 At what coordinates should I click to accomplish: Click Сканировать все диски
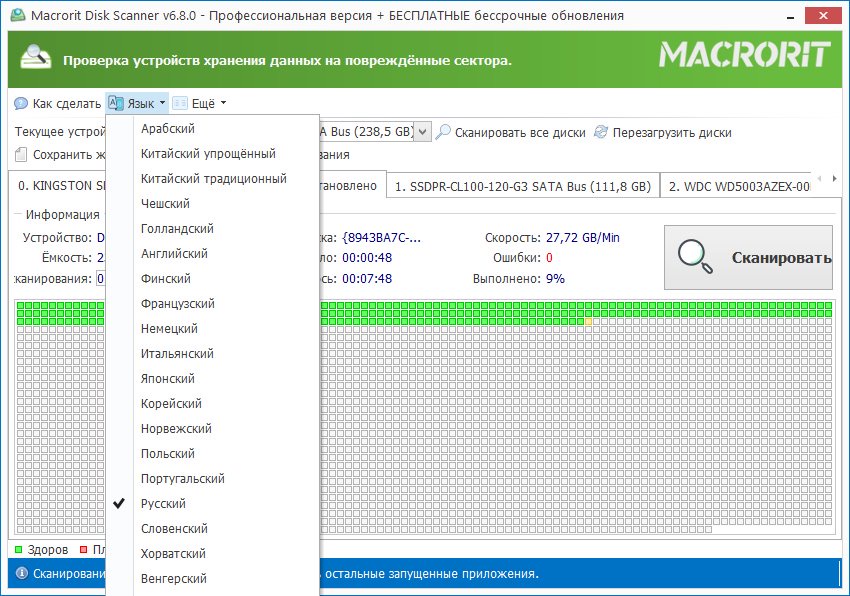[x=511, y=132]
